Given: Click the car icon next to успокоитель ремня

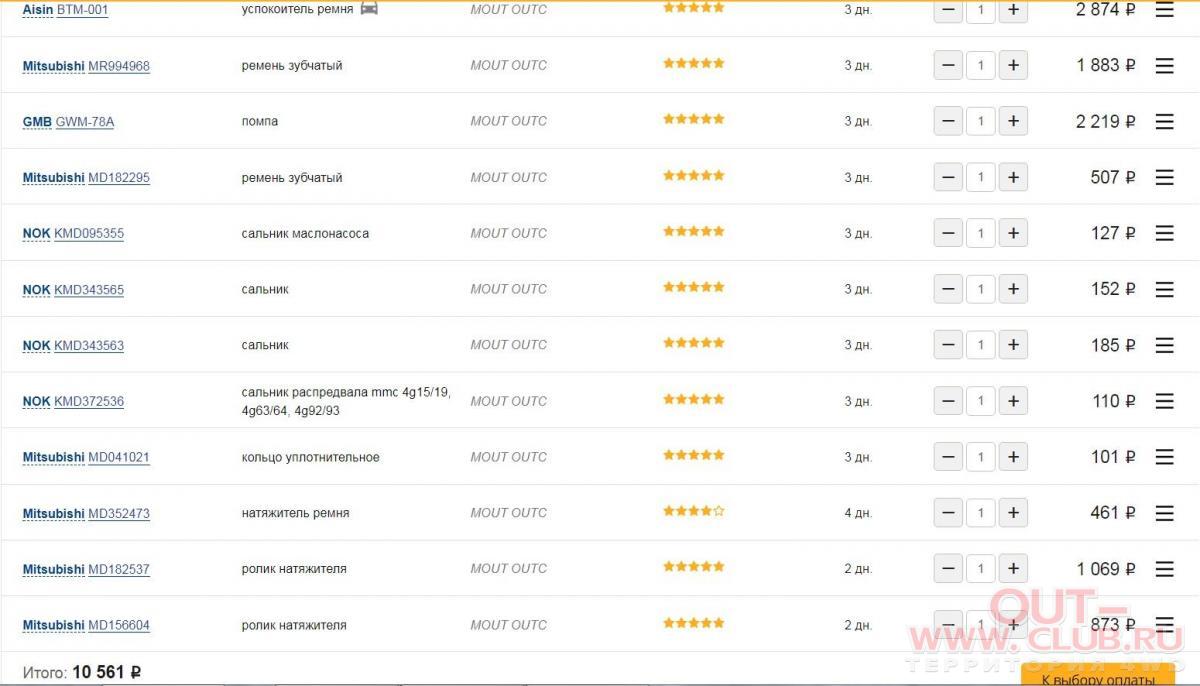Looking at the screenshot, I should click(369, 8).
